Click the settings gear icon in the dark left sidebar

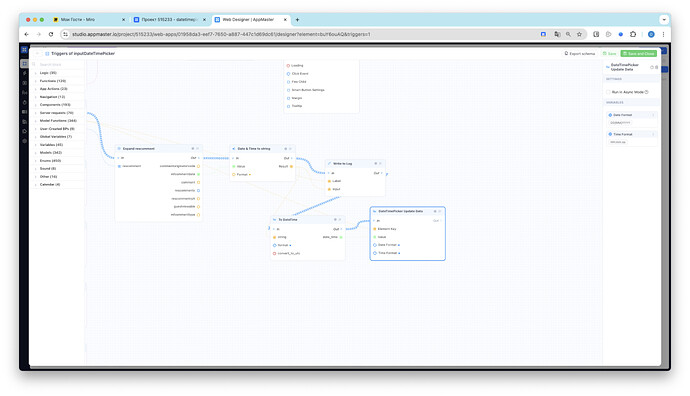pos(25,141)
